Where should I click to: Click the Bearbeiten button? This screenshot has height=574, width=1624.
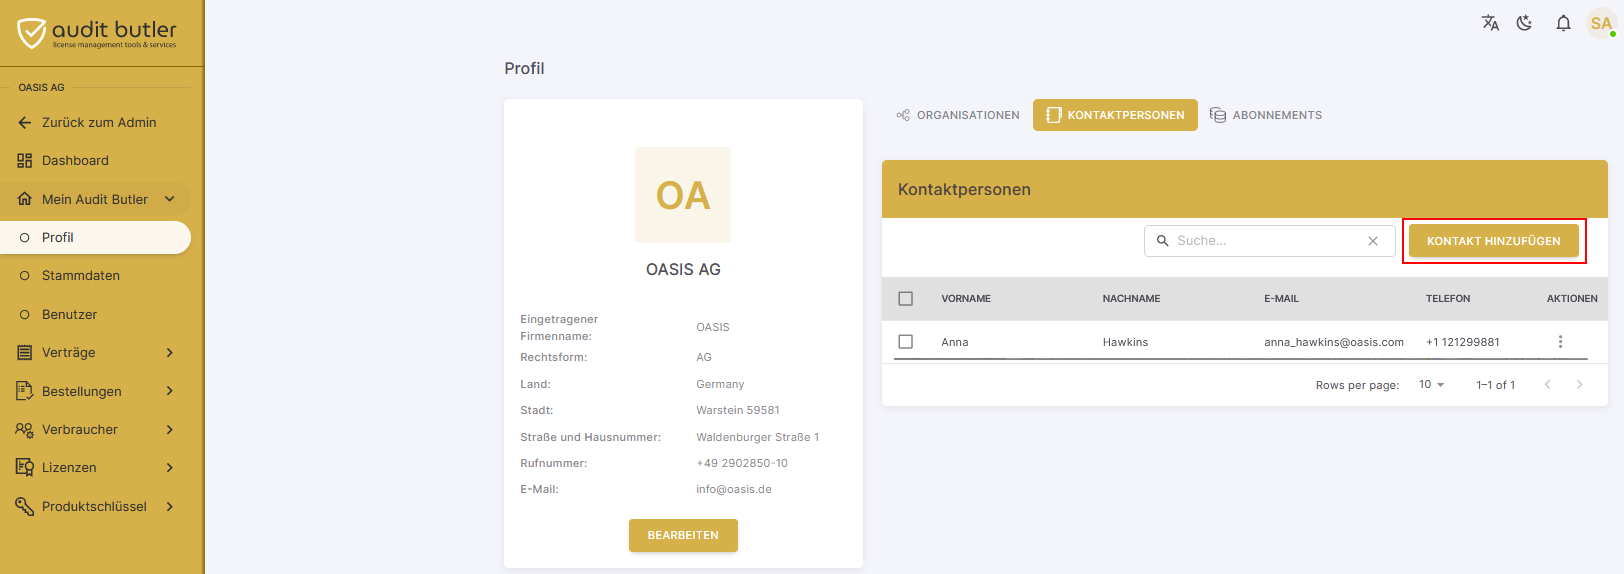pos(683,535)
